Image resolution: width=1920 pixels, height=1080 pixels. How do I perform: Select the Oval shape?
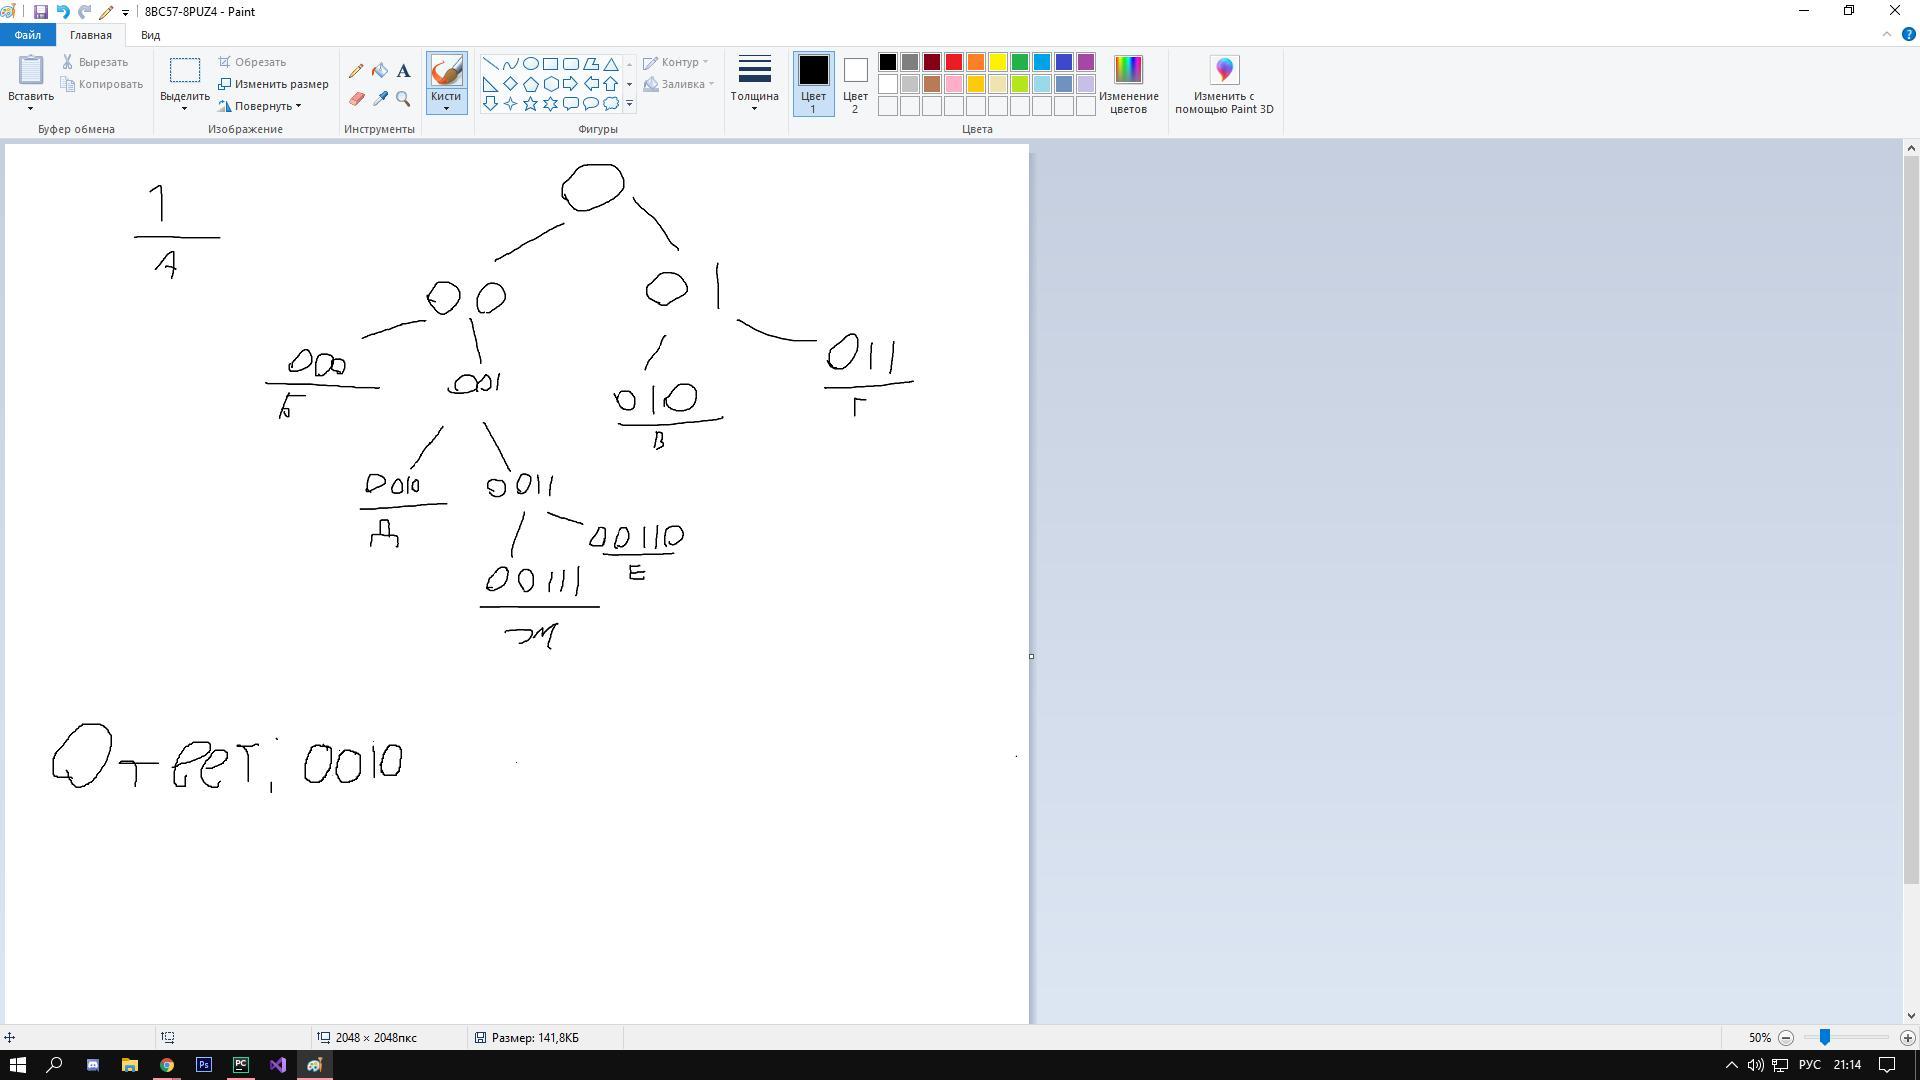click(530, 63)
